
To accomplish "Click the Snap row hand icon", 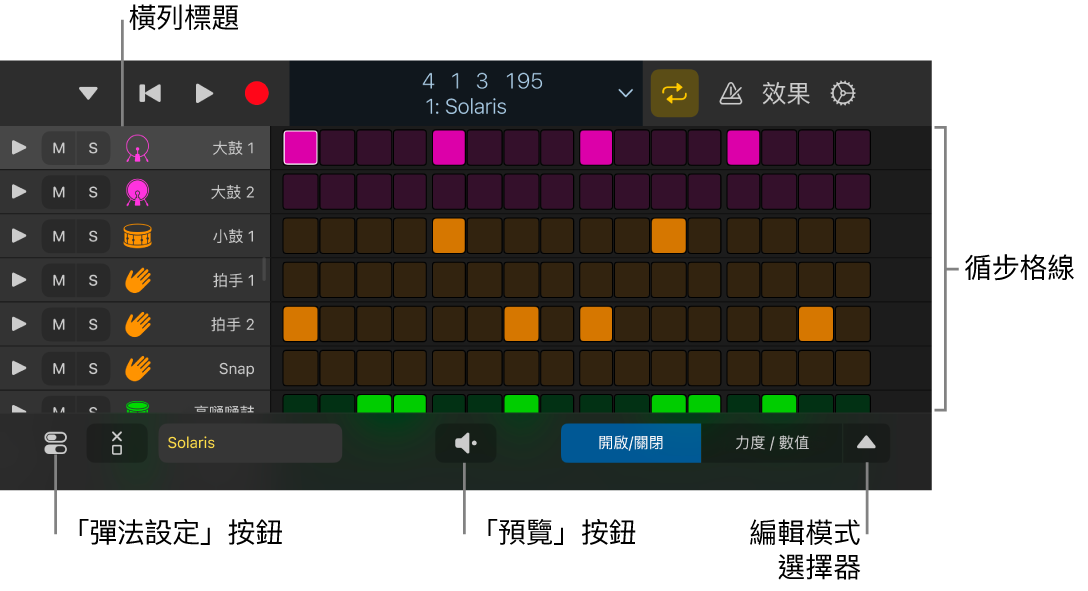I will 137,368.
